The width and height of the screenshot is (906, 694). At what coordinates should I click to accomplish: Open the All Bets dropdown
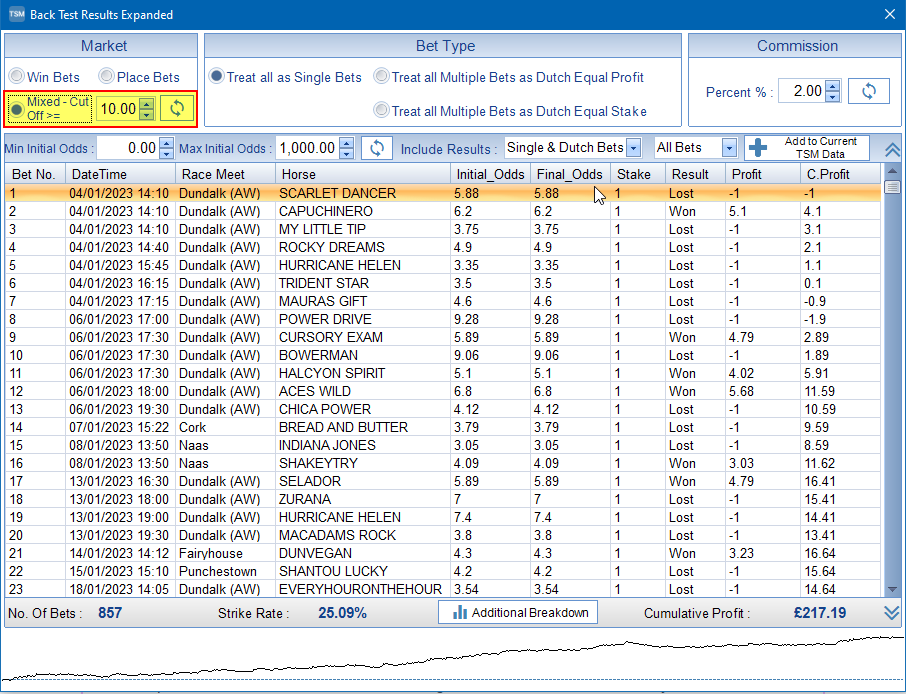point(728,148)
